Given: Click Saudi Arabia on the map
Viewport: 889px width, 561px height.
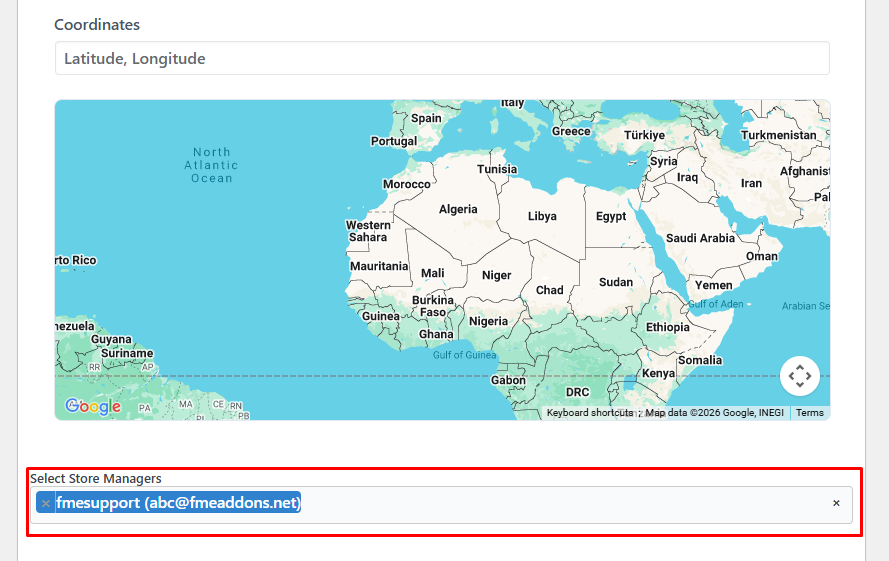Looking at the screenshot, I should tap(700, 238).
